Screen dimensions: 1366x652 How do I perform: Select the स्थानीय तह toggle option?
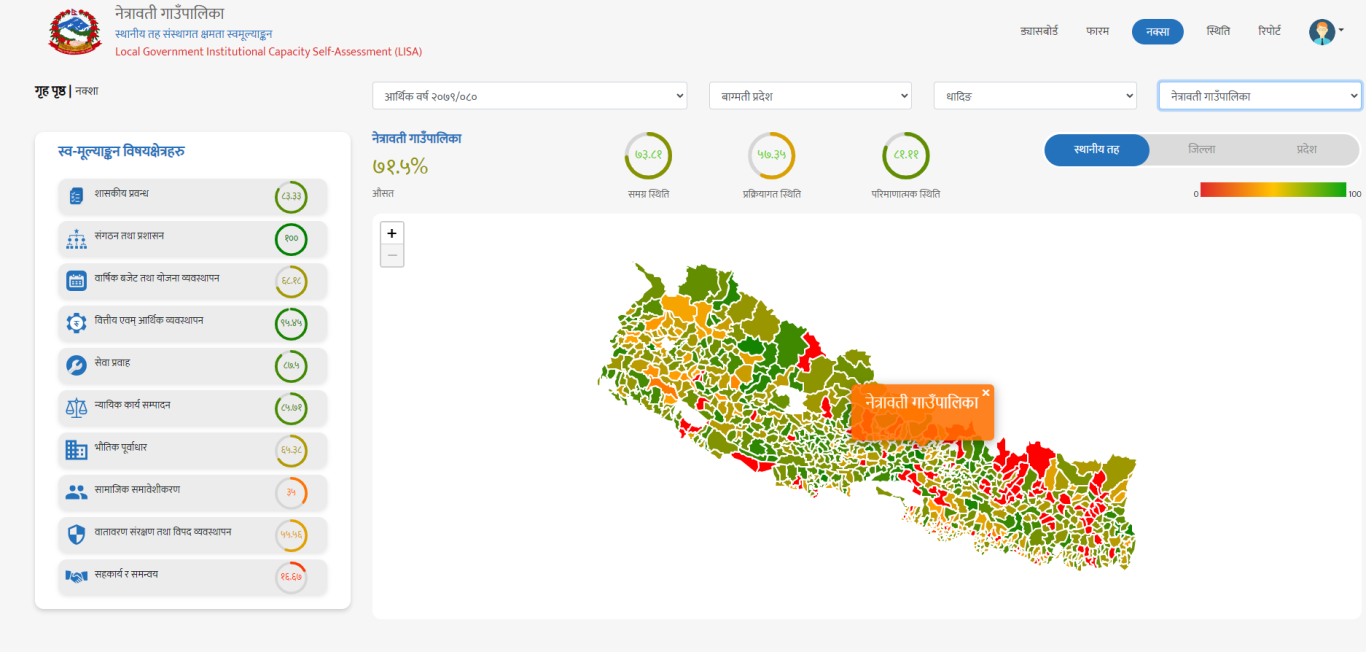(x=1096, y=150)
